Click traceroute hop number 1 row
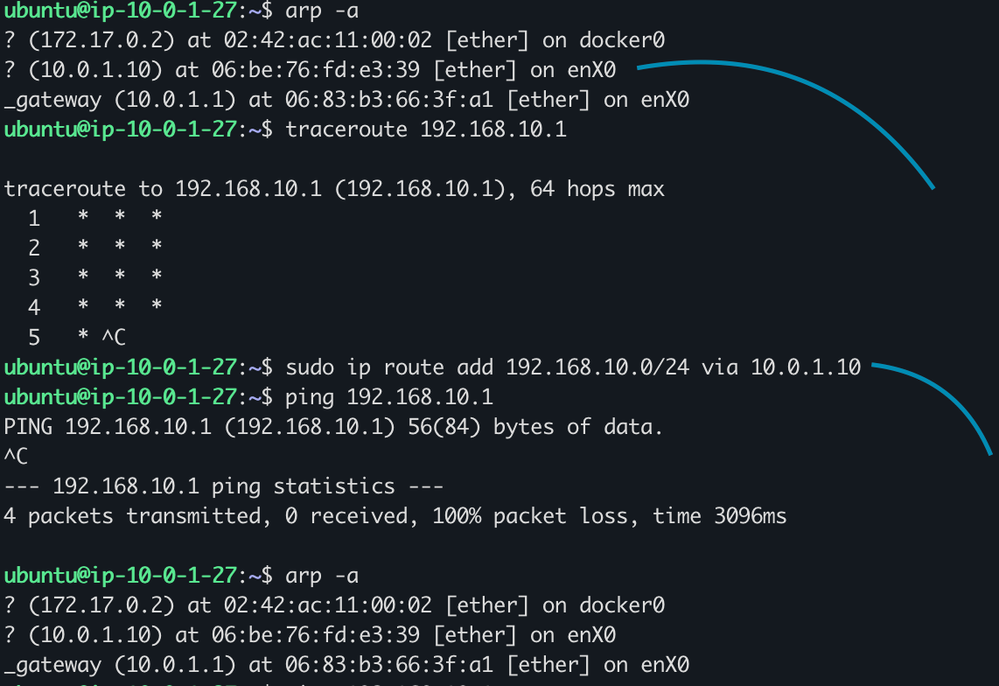This screenshot has height=686, width=999. 95,218
